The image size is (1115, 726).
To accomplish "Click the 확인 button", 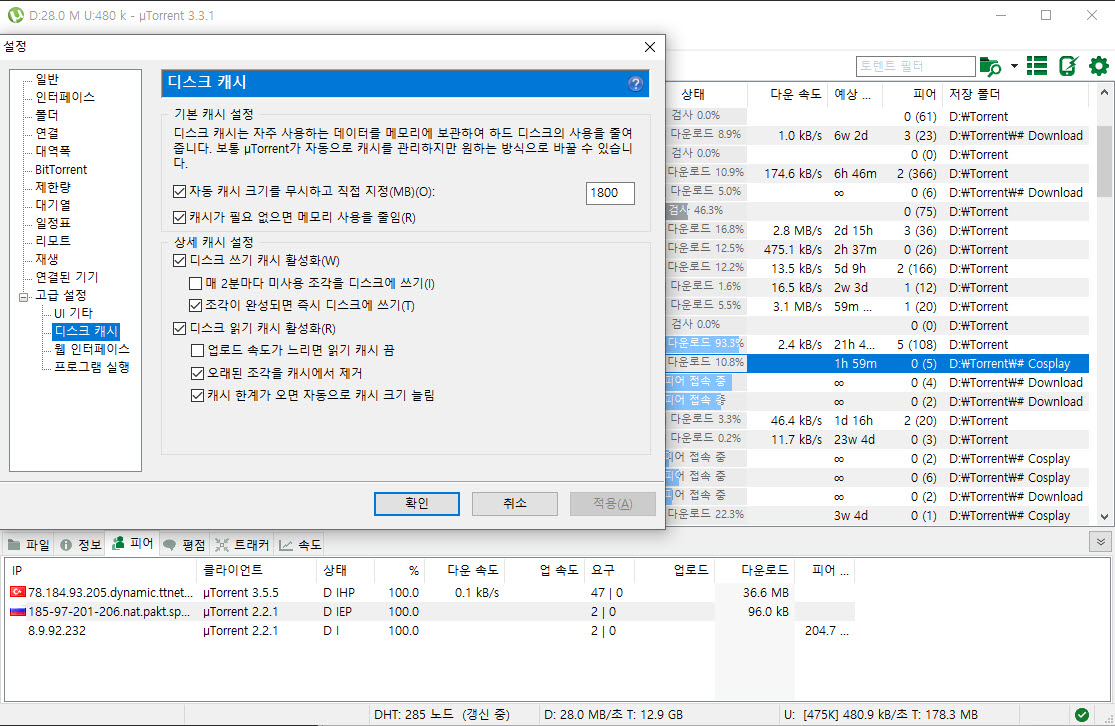I will click(417, 503).
